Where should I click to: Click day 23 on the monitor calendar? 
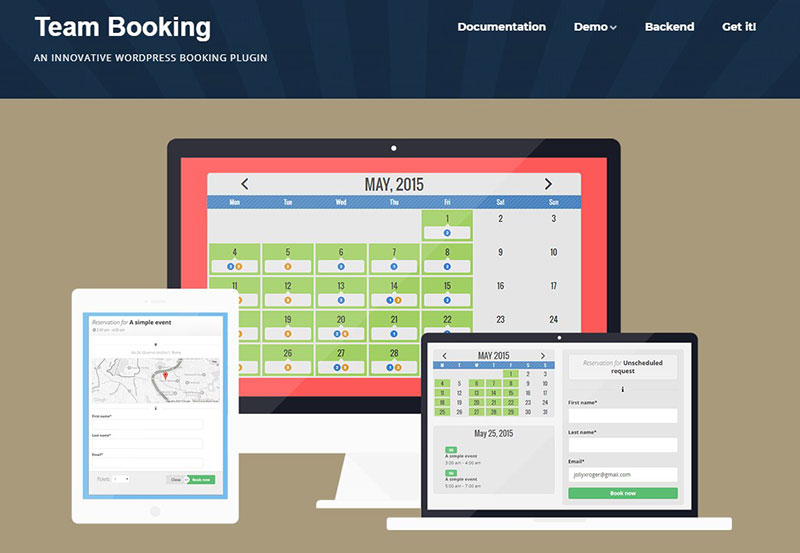coord(501,319)
